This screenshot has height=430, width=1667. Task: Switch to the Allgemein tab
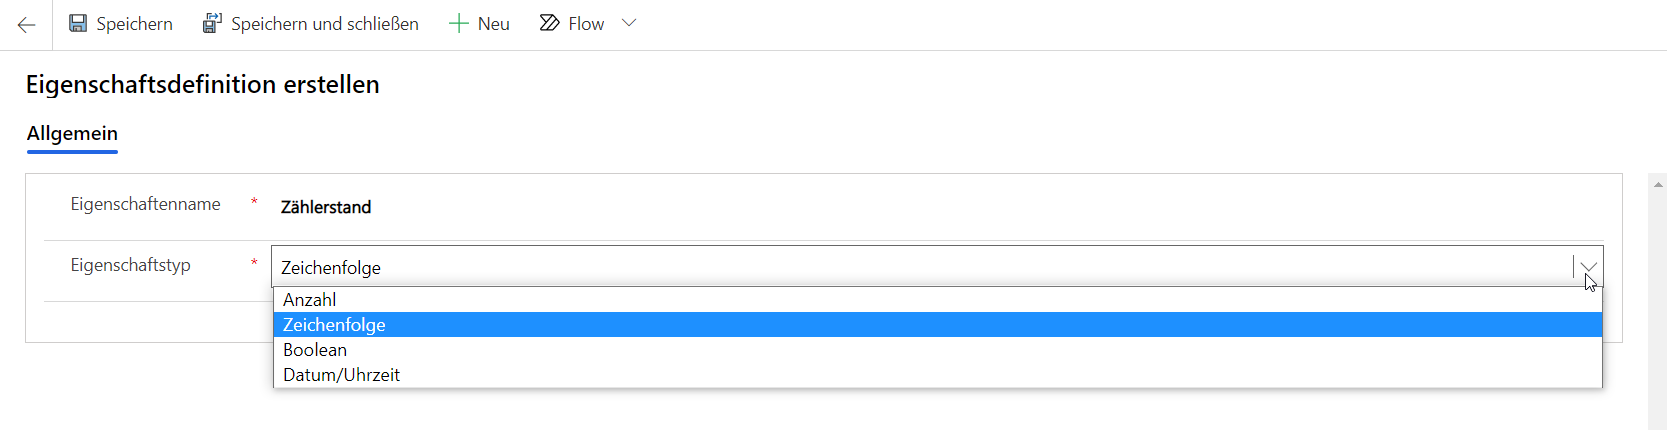point(72,134)
